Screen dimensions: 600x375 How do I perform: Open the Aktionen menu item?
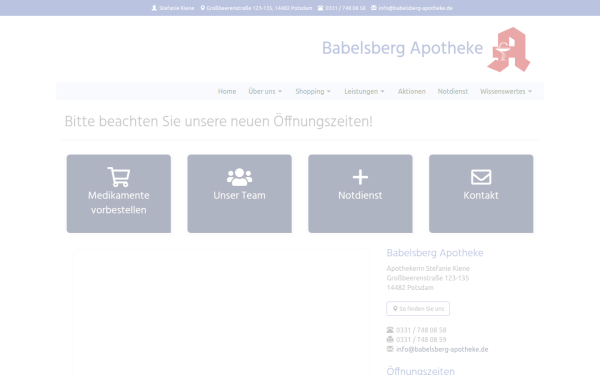click(x=412, y=91)
